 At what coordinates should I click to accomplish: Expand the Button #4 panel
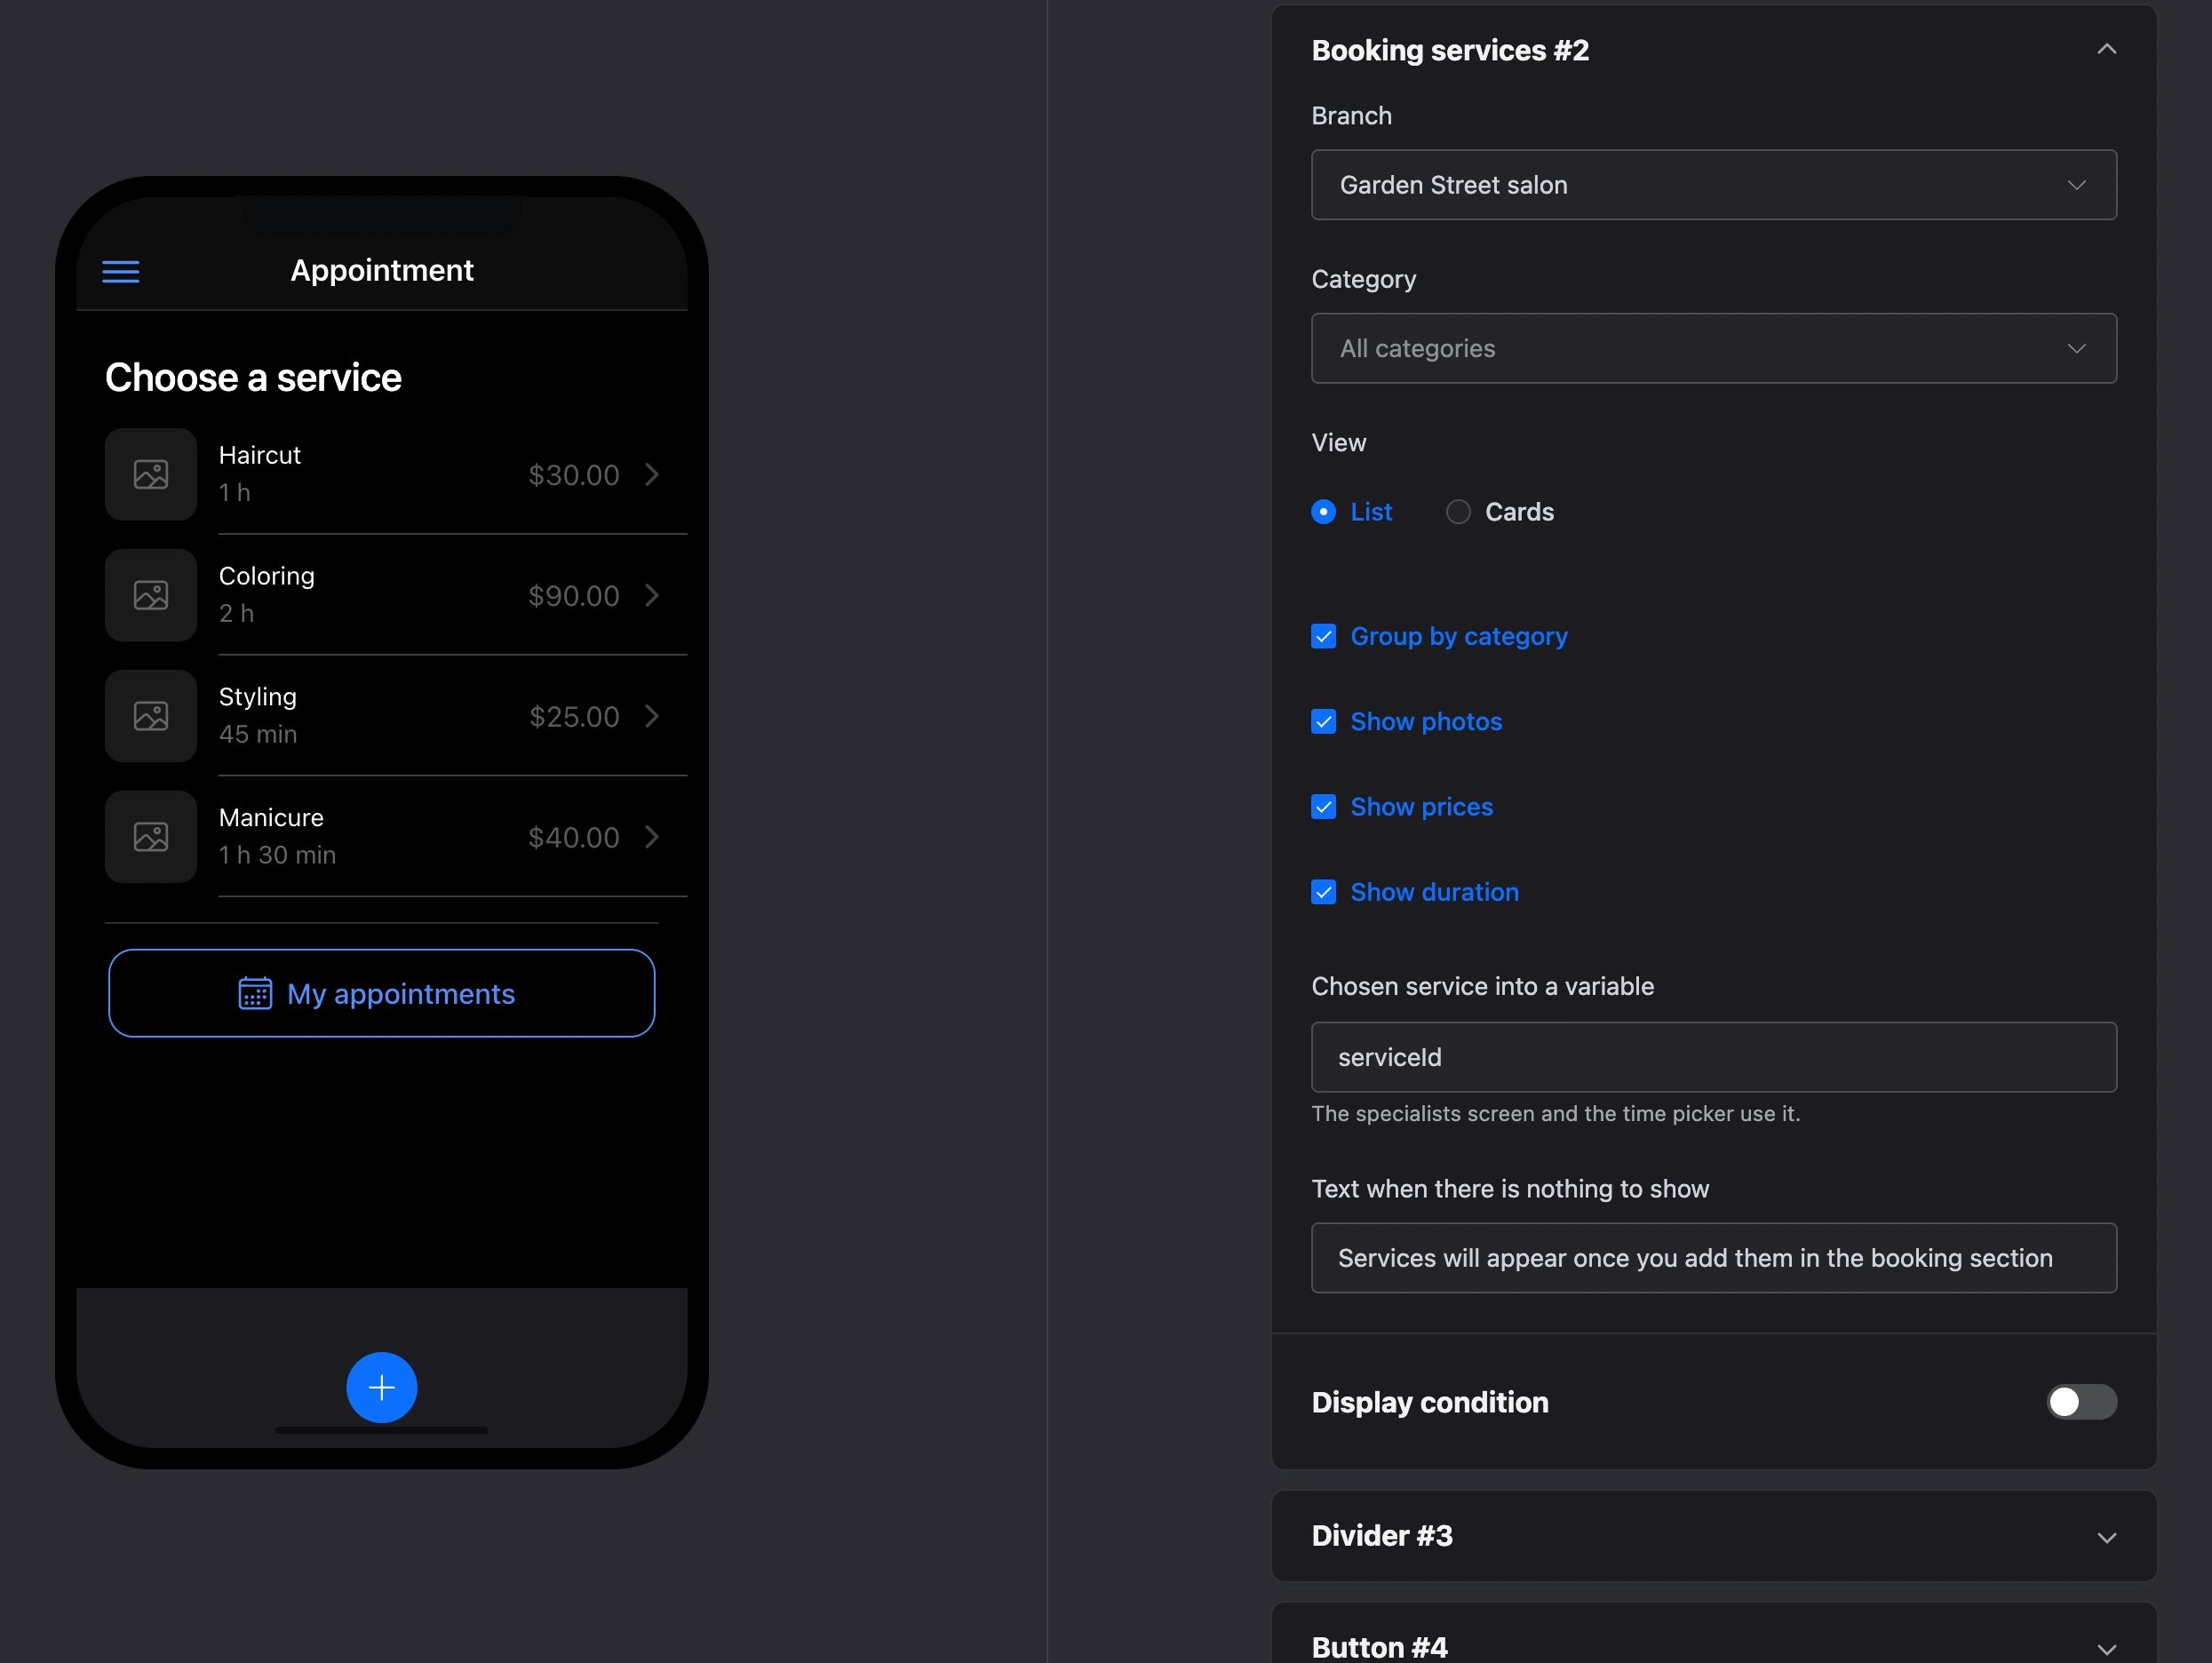(x=2106, y=1649)
